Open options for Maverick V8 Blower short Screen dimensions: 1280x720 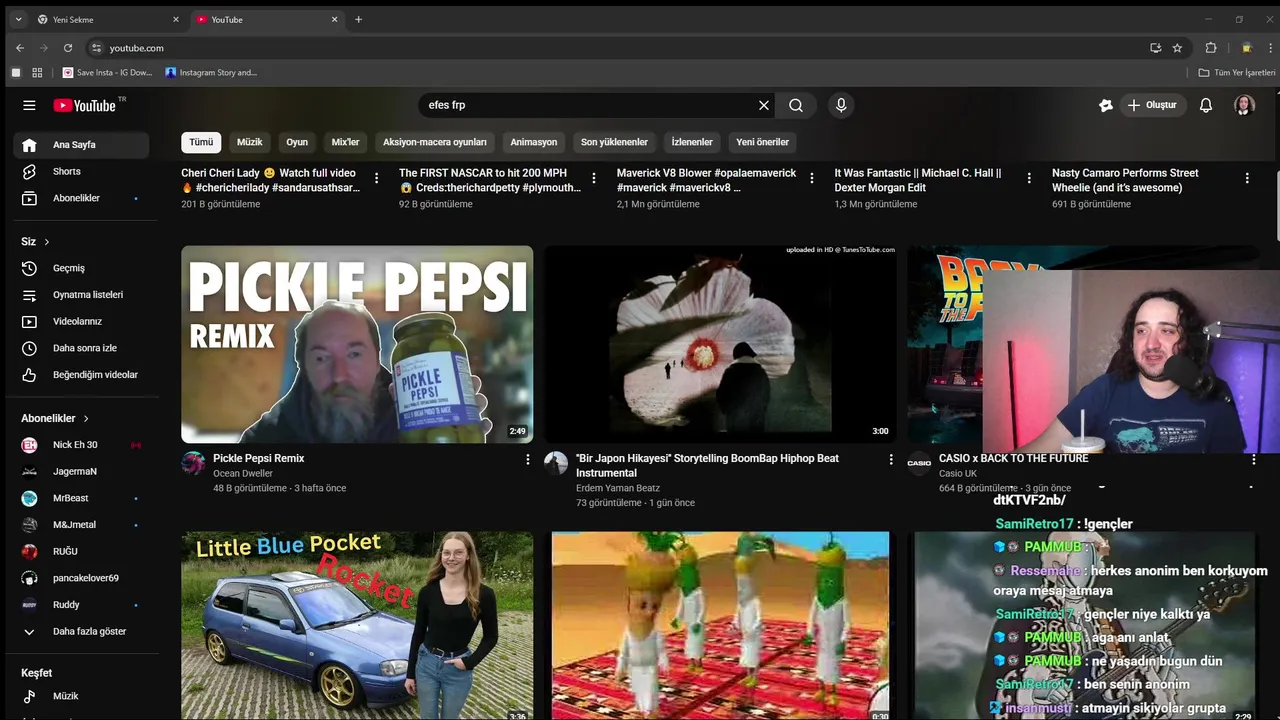(x=812, y=178)
